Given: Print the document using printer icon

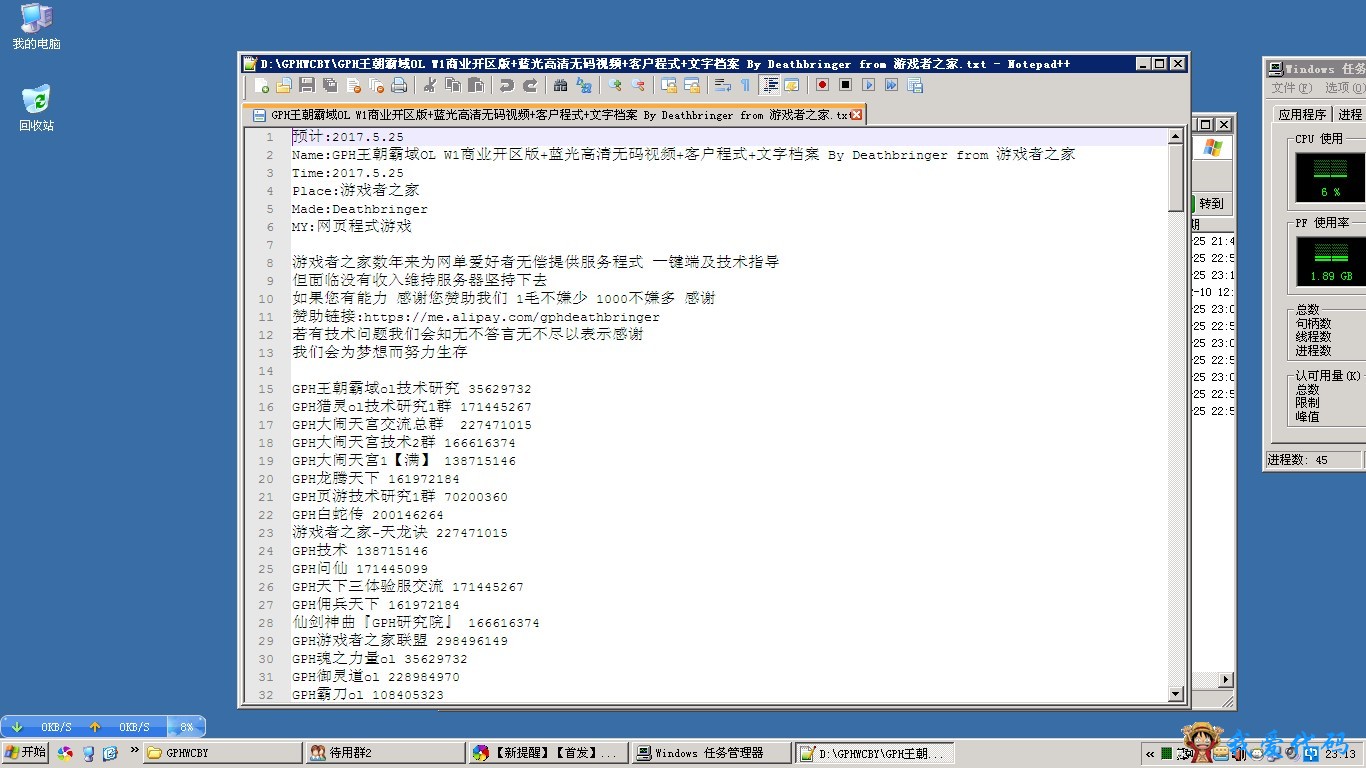Looking at the screenshot, I should coord(399,86).
